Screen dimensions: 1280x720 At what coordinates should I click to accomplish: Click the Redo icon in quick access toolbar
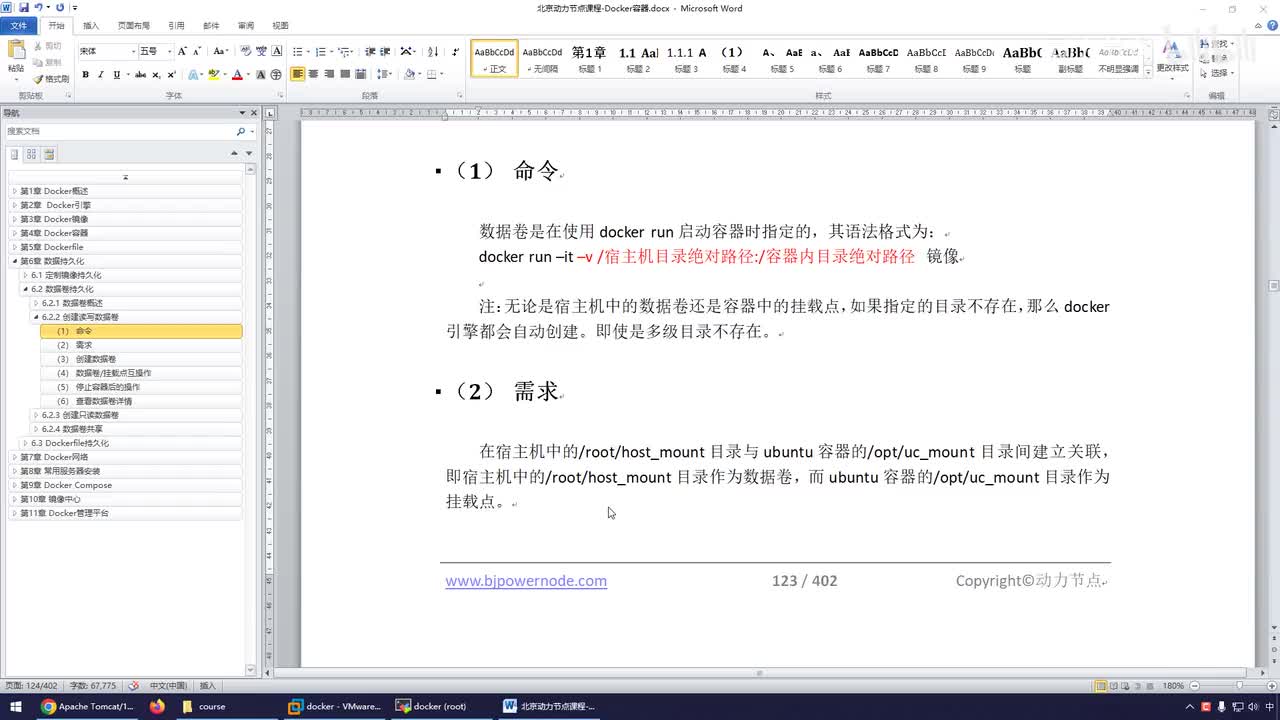coord(60,8)
